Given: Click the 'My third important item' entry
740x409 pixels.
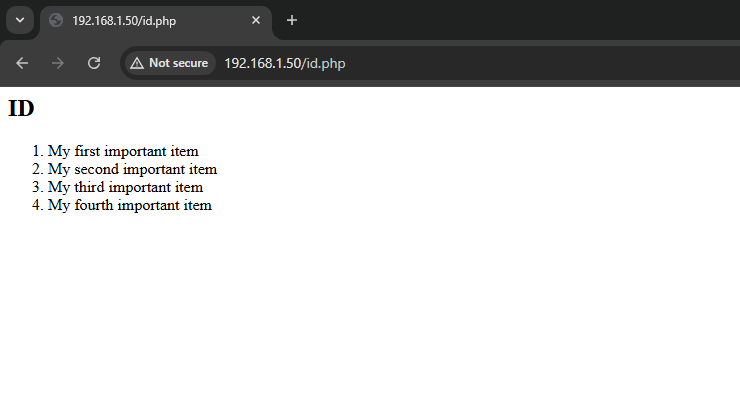Looking at the screenshot, I should pyautogui.click(x=125, y=187).
